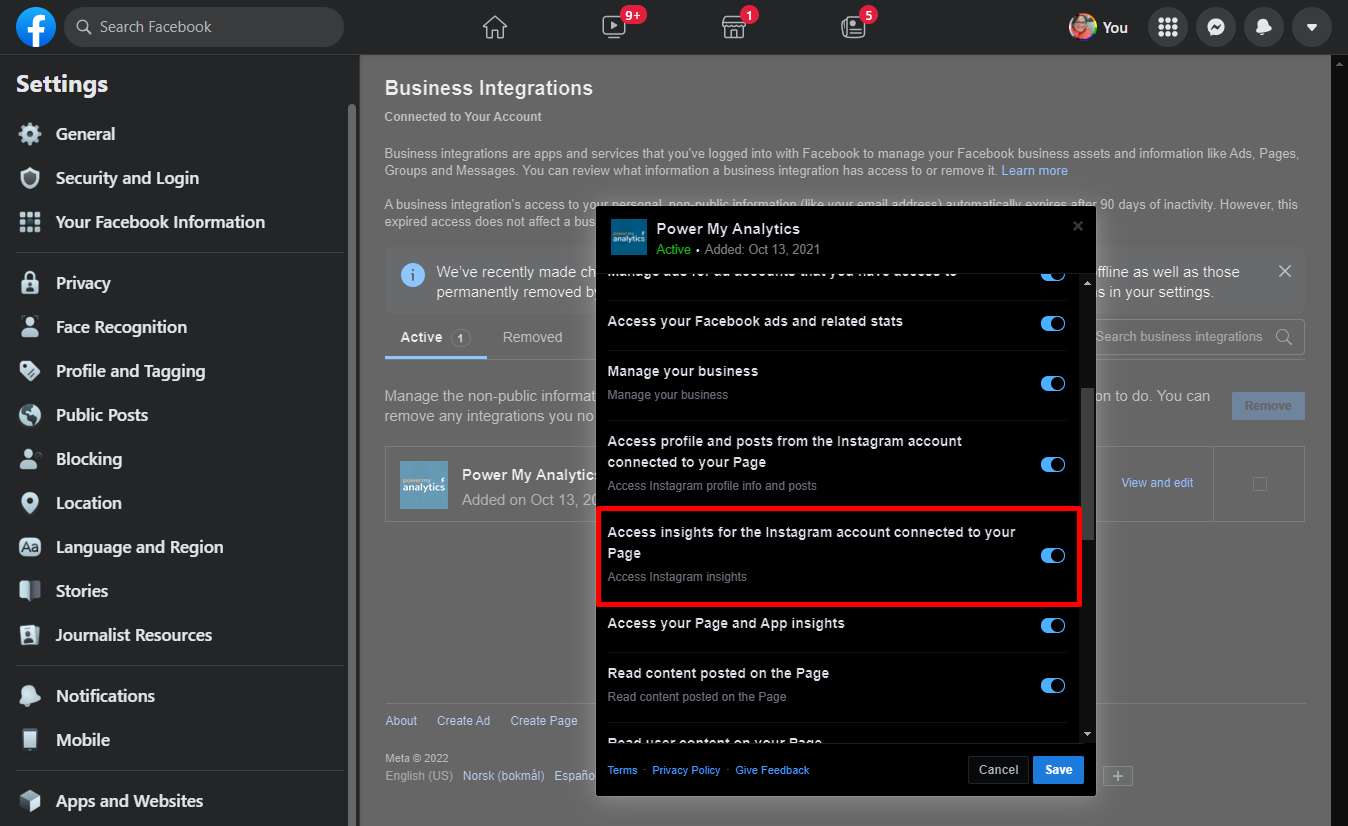Open Security and Login settings
The width and height of the screenshot is (1348, 826).
(x=127, y=178)
